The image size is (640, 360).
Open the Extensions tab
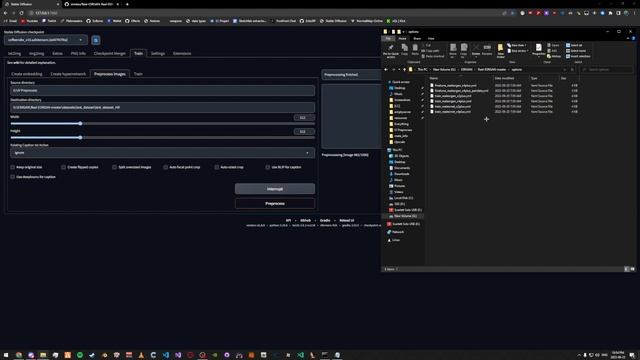pos(182,53)
